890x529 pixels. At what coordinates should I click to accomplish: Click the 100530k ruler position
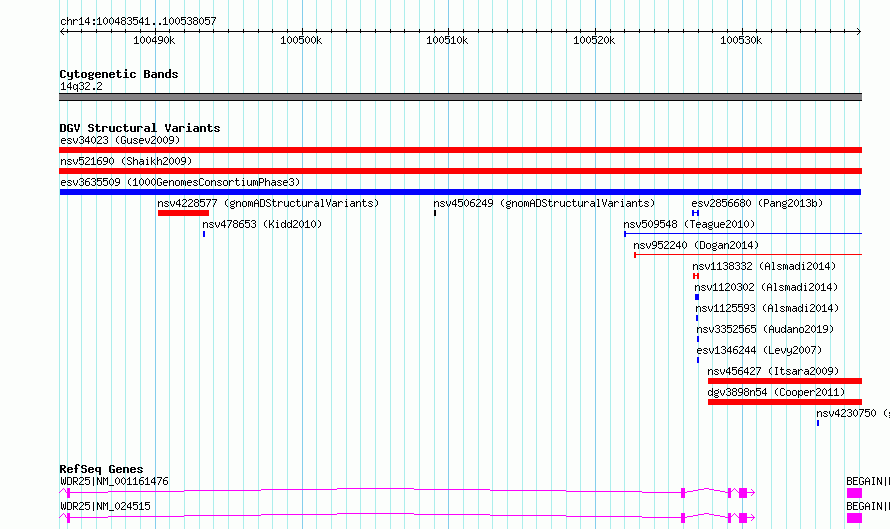[741, 40]
